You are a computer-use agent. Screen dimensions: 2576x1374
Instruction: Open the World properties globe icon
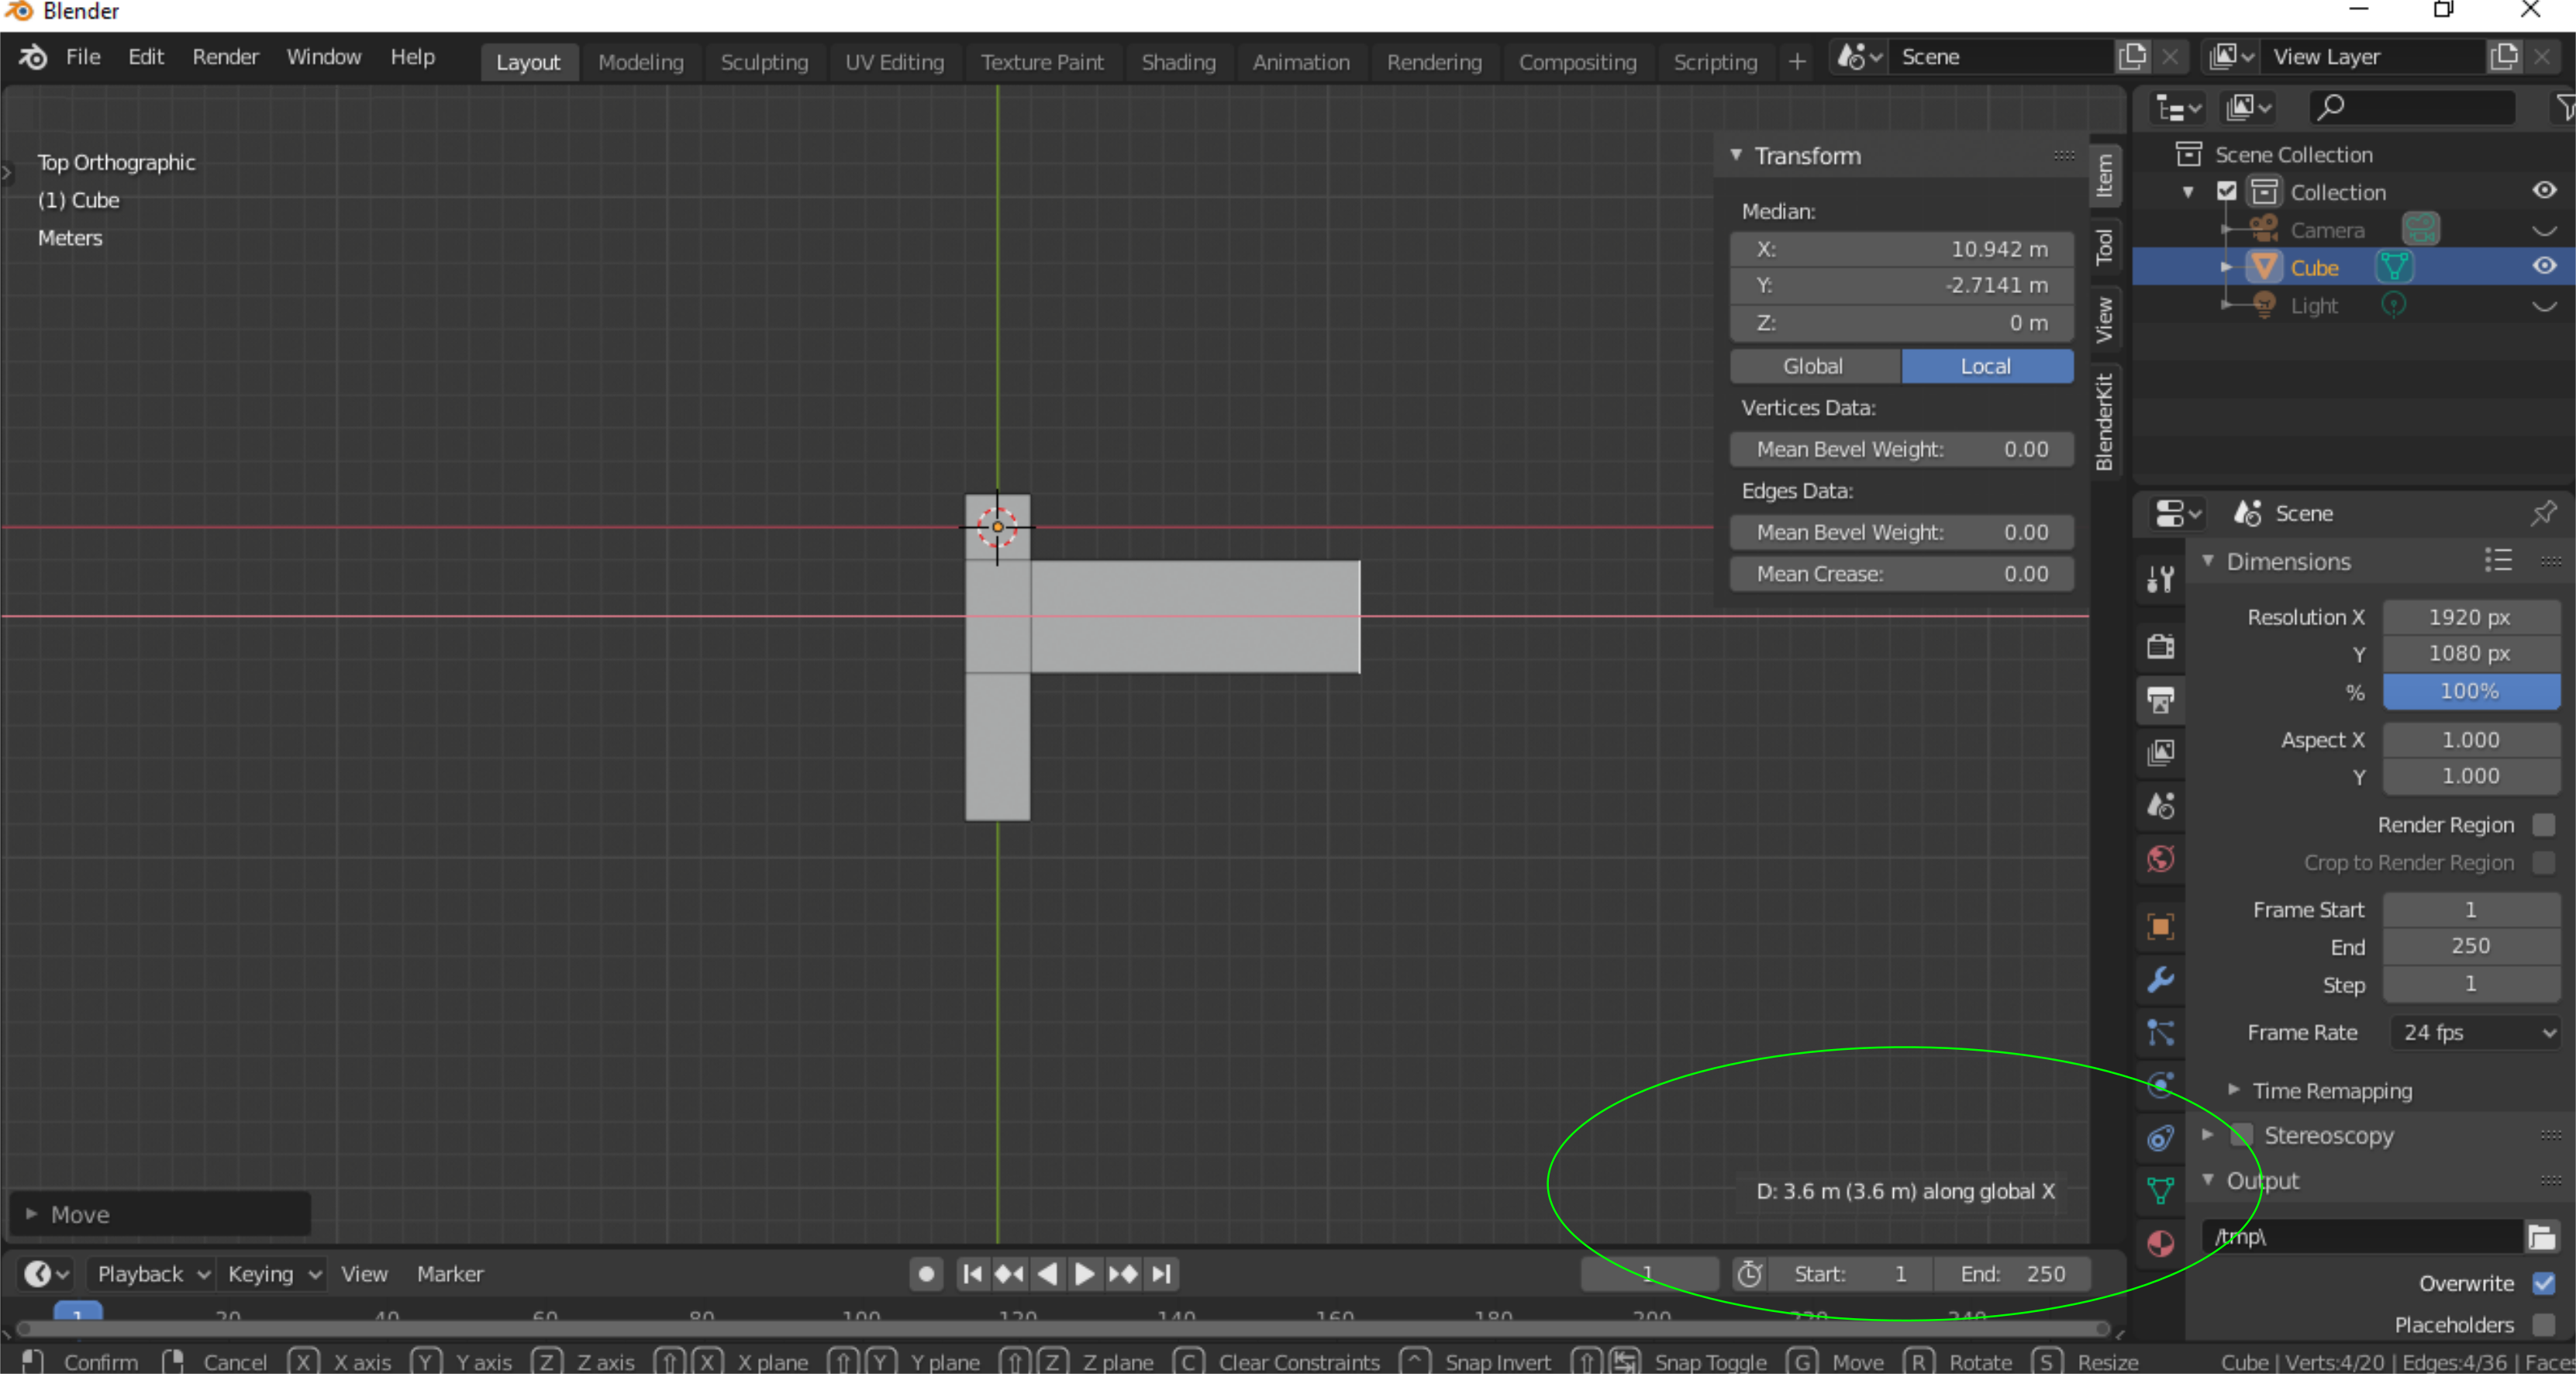coord(2160,858)
